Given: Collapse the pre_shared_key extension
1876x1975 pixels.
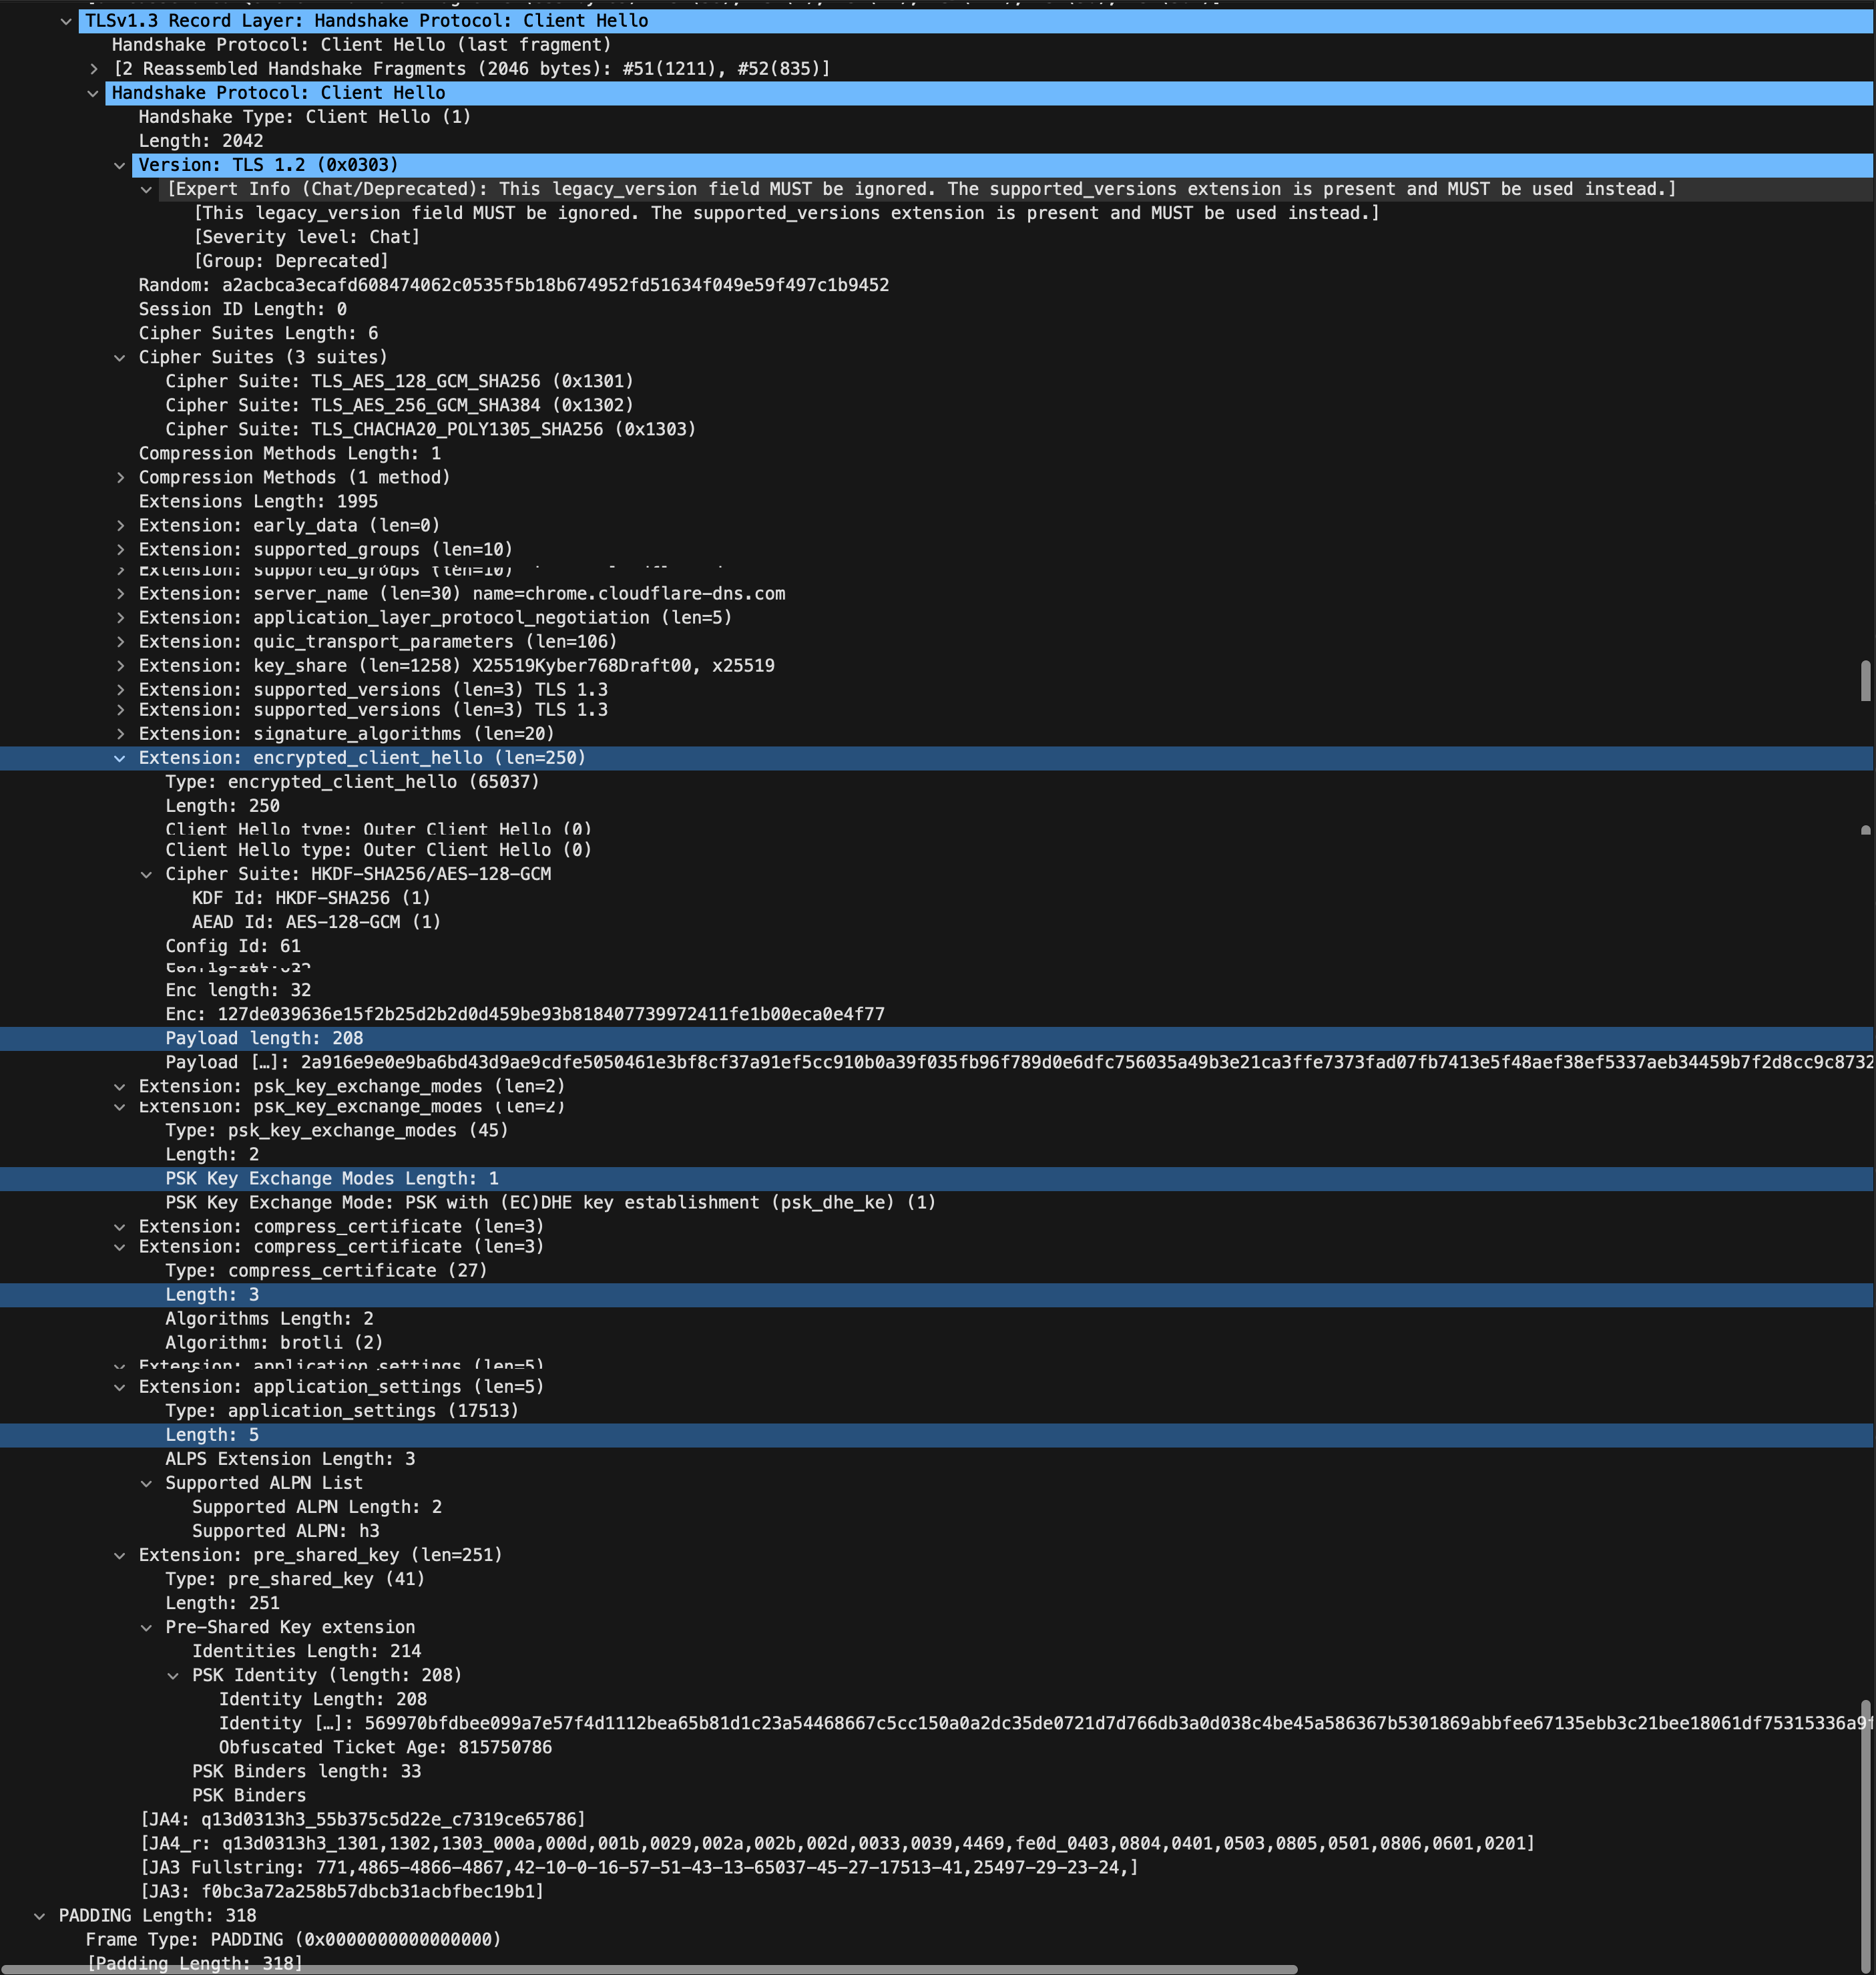Looking at the screenshot, I should pyautogui.click(x=120, y=1555).
